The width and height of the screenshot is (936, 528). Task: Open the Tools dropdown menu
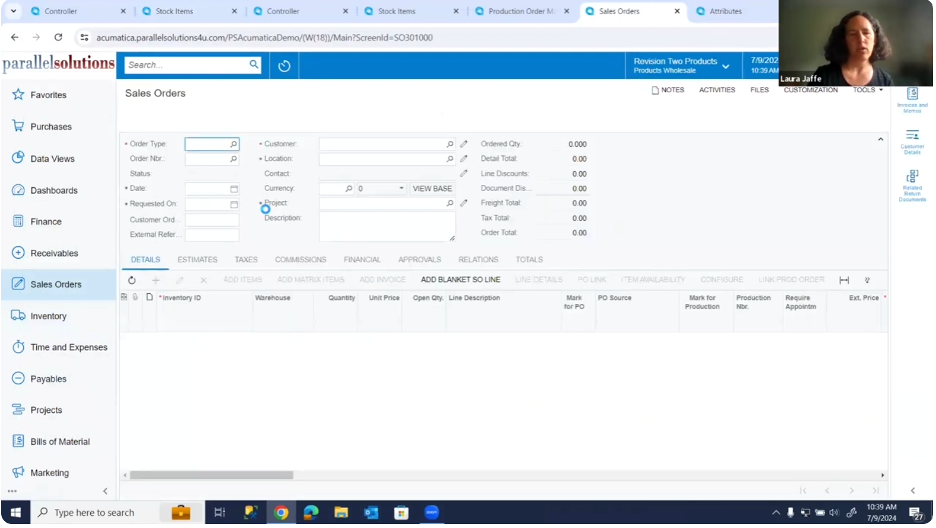pyautogui.click(x=867, y=90)
